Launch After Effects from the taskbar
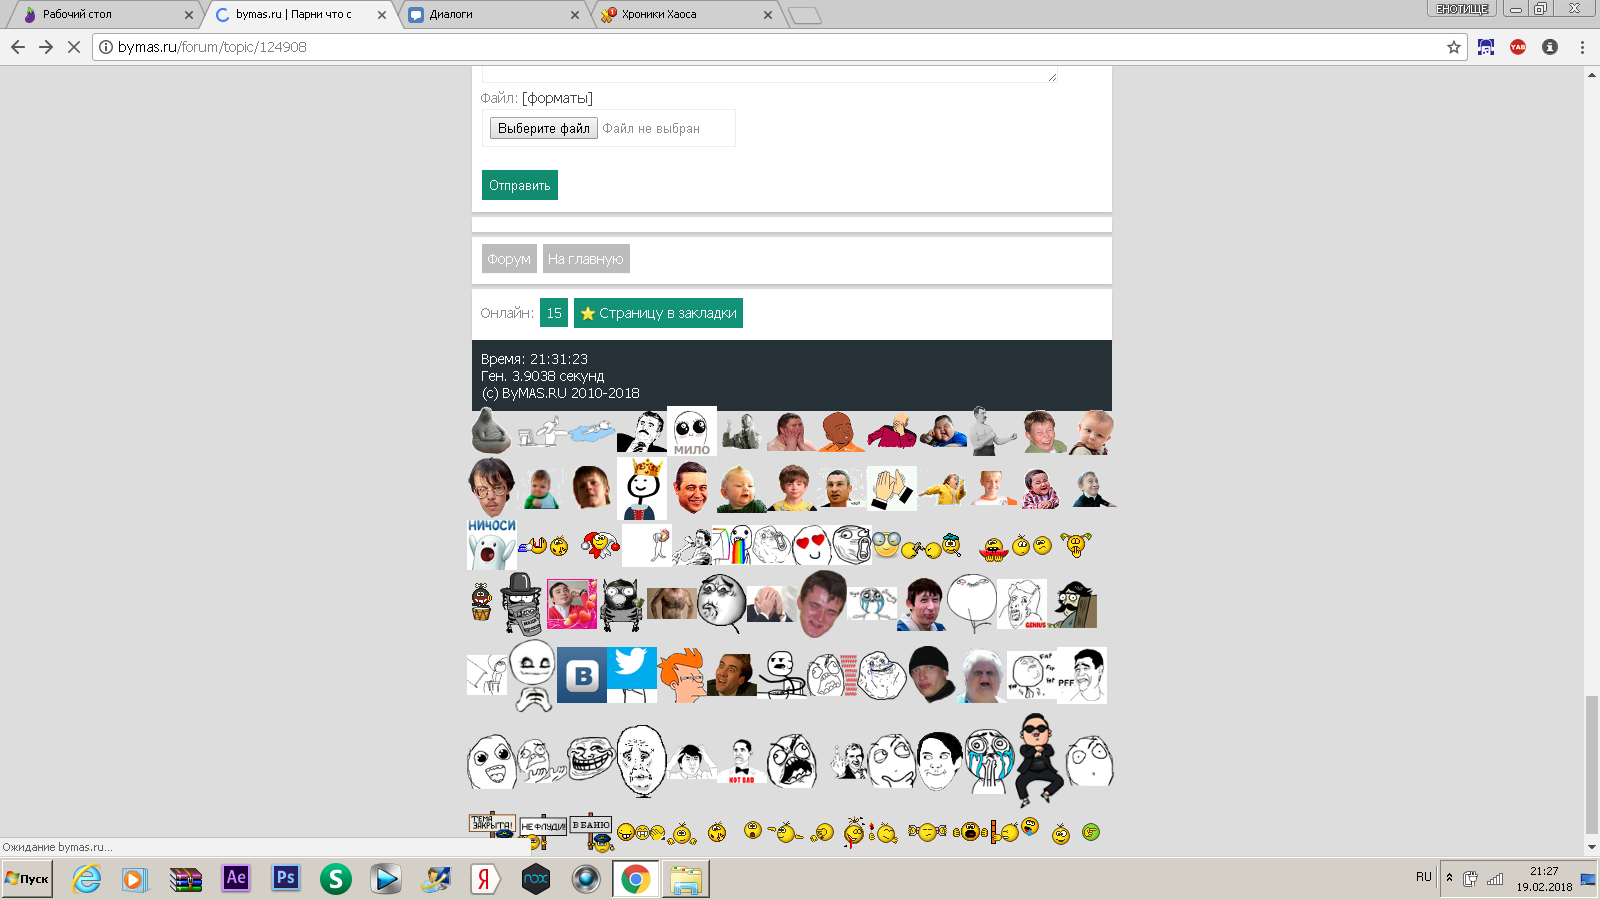 pyautogui.click(x=236, y=879)
